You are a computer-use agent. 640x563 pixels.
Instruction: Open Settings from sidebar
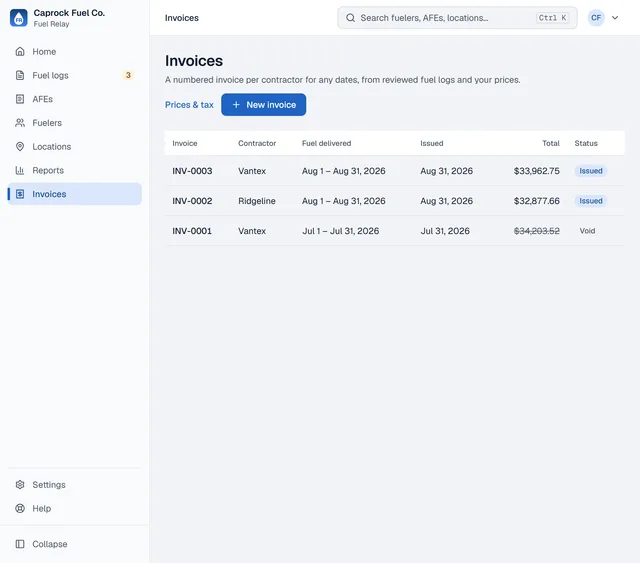point(74,485)
